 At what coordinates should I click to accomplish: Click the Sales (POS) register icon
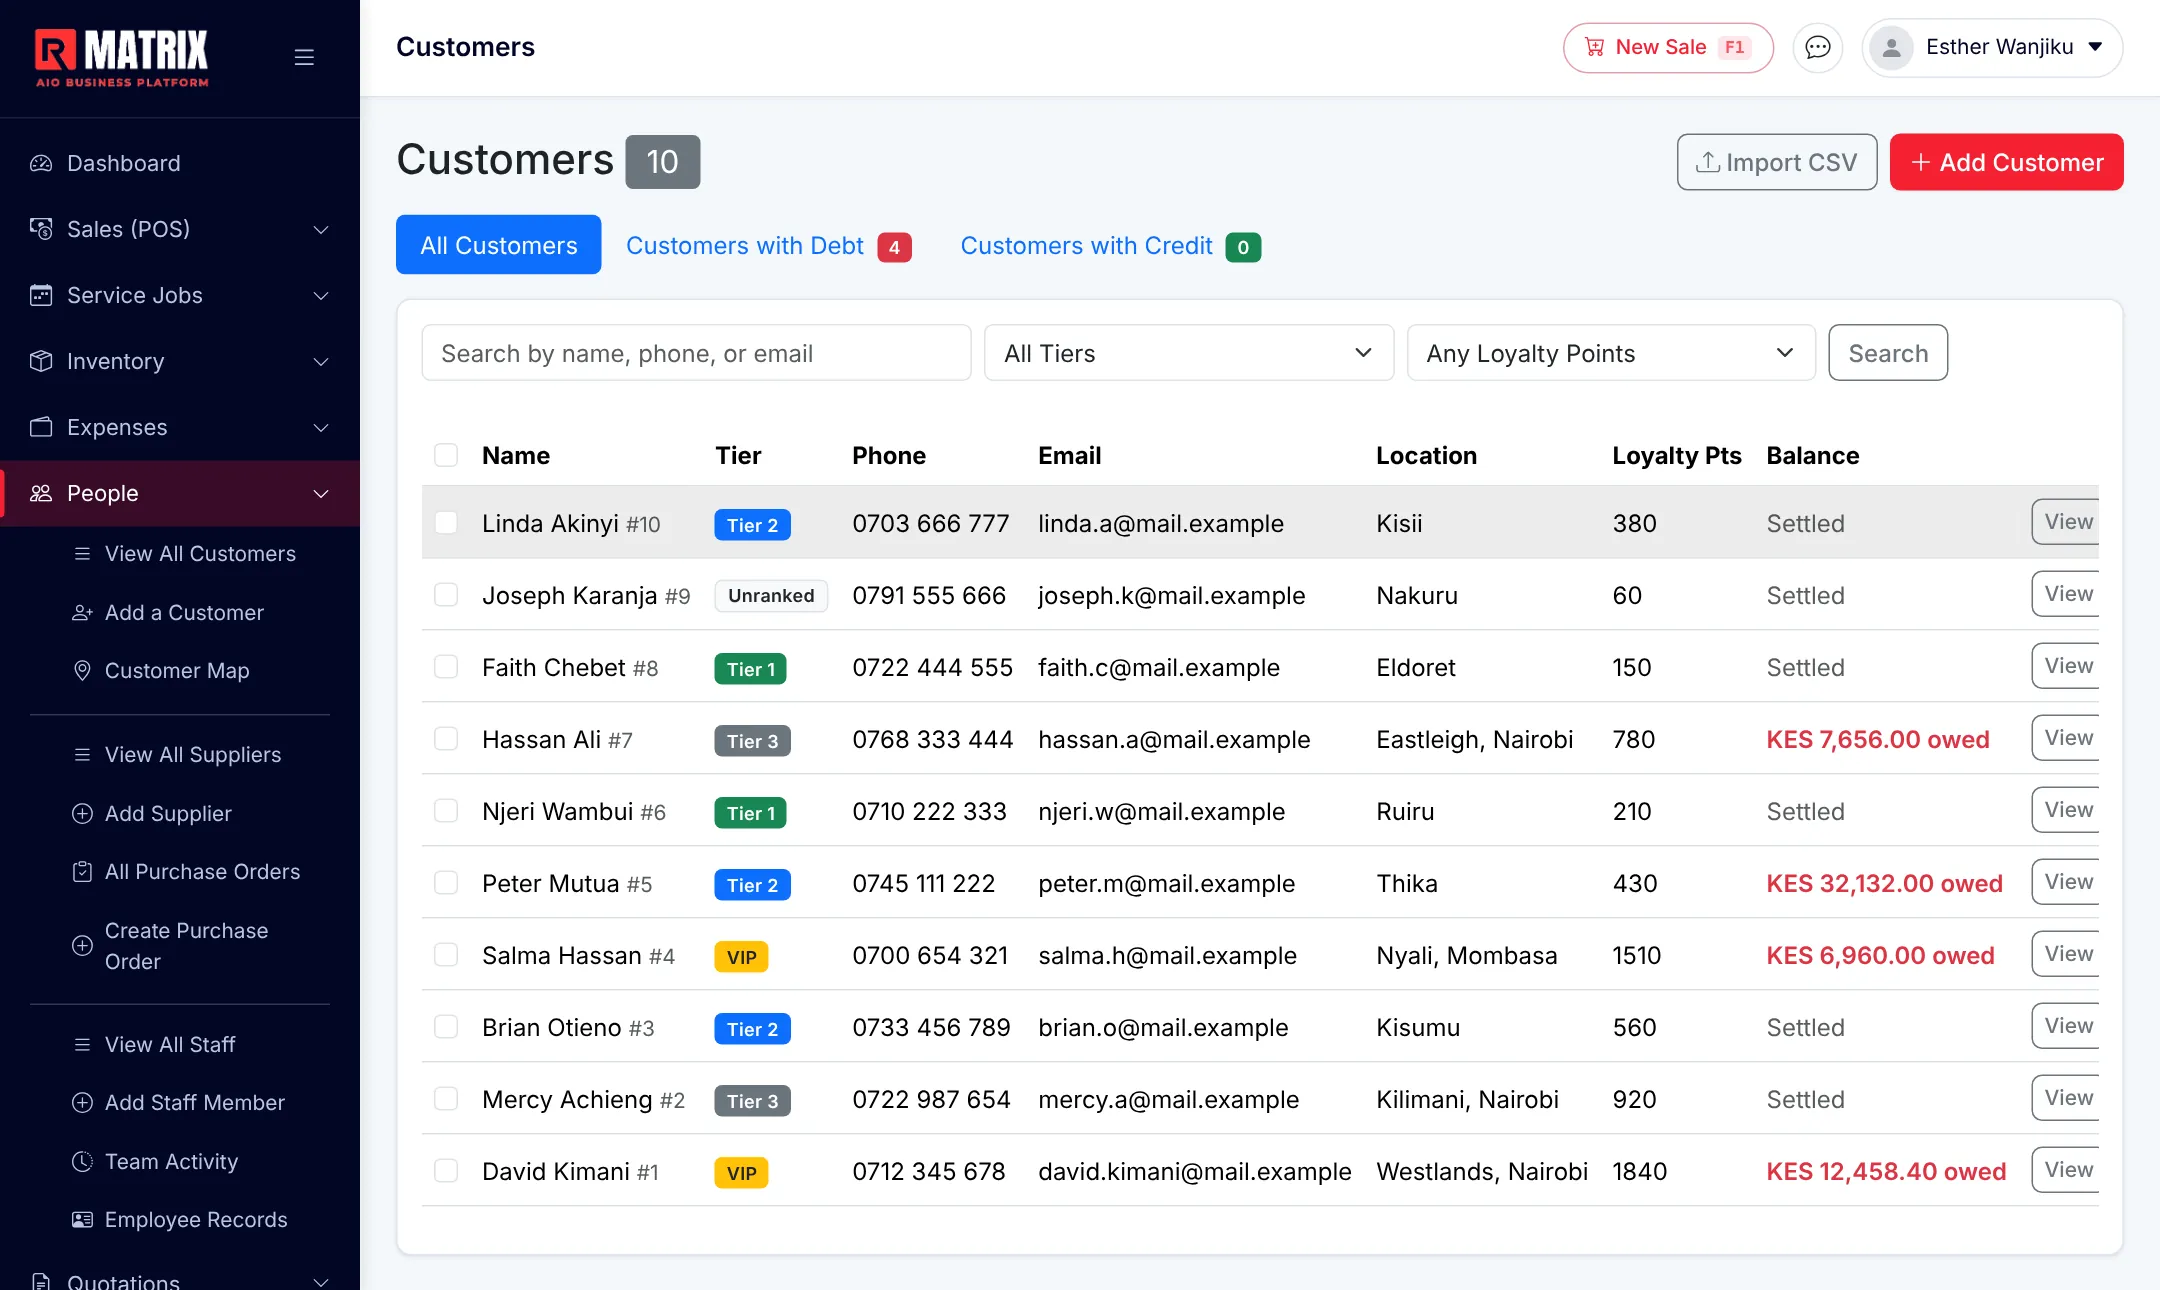click(41, 229)
